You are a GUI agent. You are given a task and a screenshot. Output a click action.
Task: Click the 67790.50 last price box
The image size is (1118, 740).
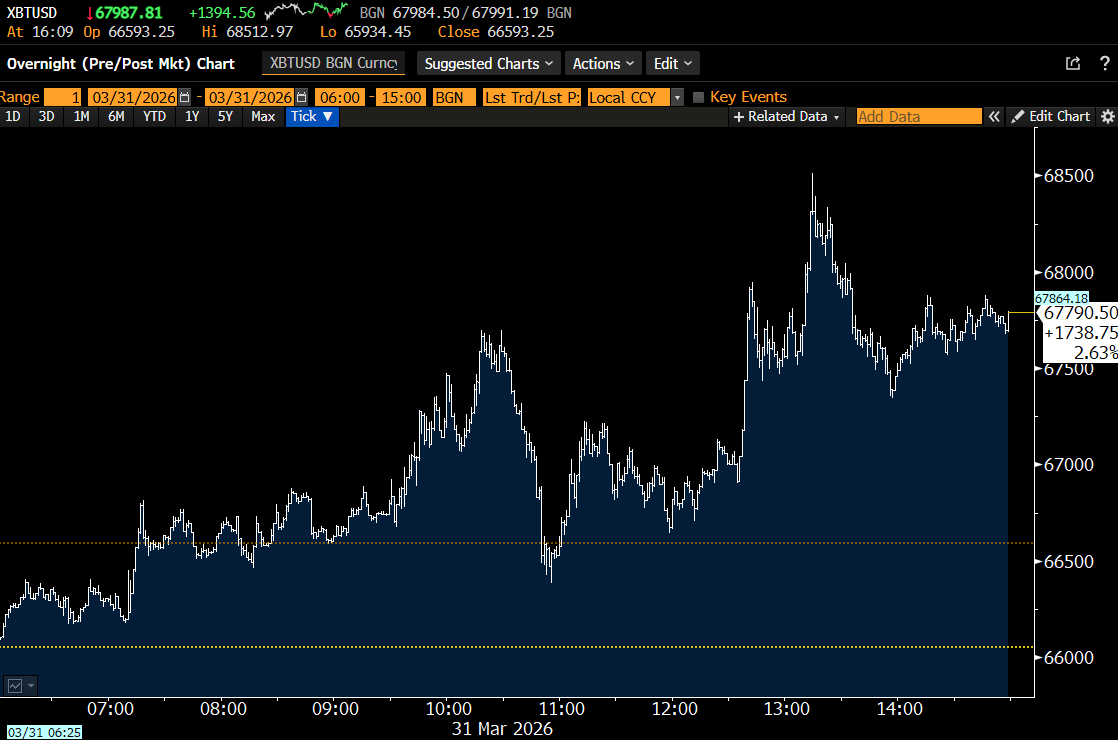tap(1080, 313)
